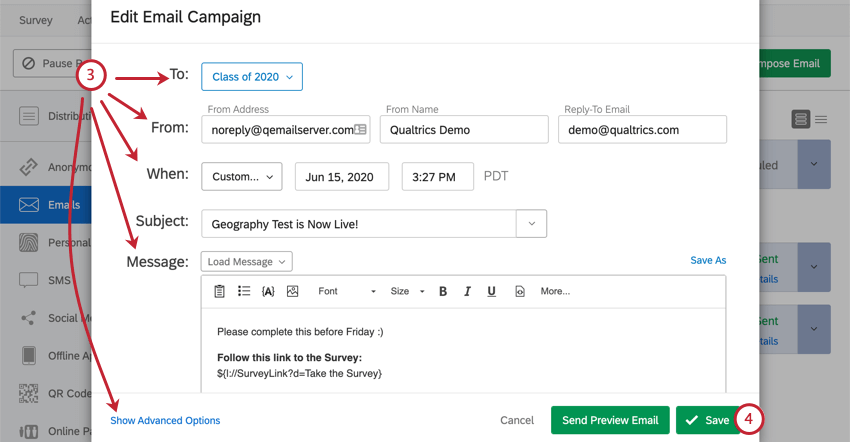The height and width of the screenshot is (442, 850).
Task: Click the Show Advanced Options link
Action: 165,421
